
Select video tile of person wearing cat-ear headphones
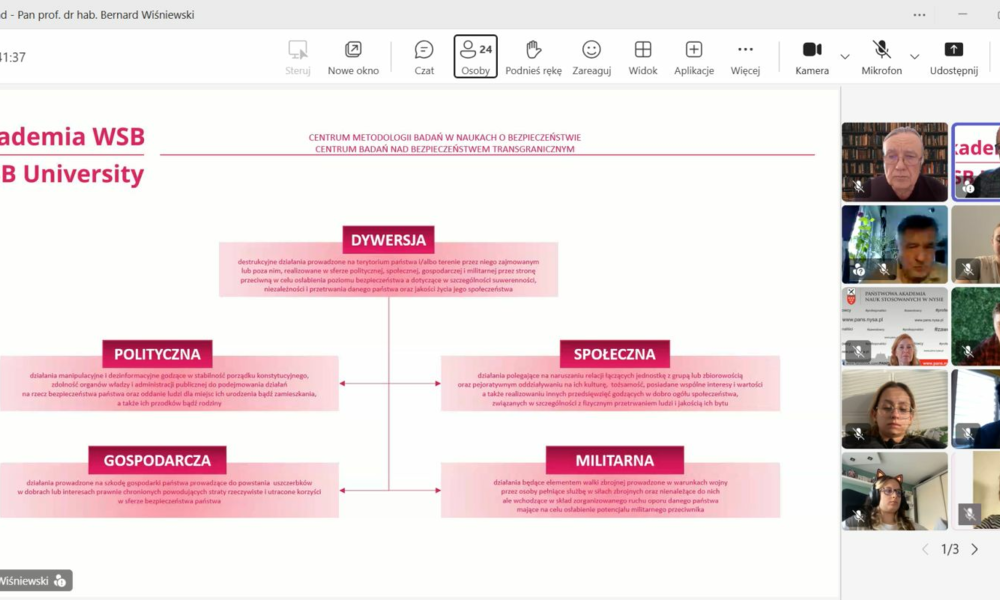(x=895, y=491)
